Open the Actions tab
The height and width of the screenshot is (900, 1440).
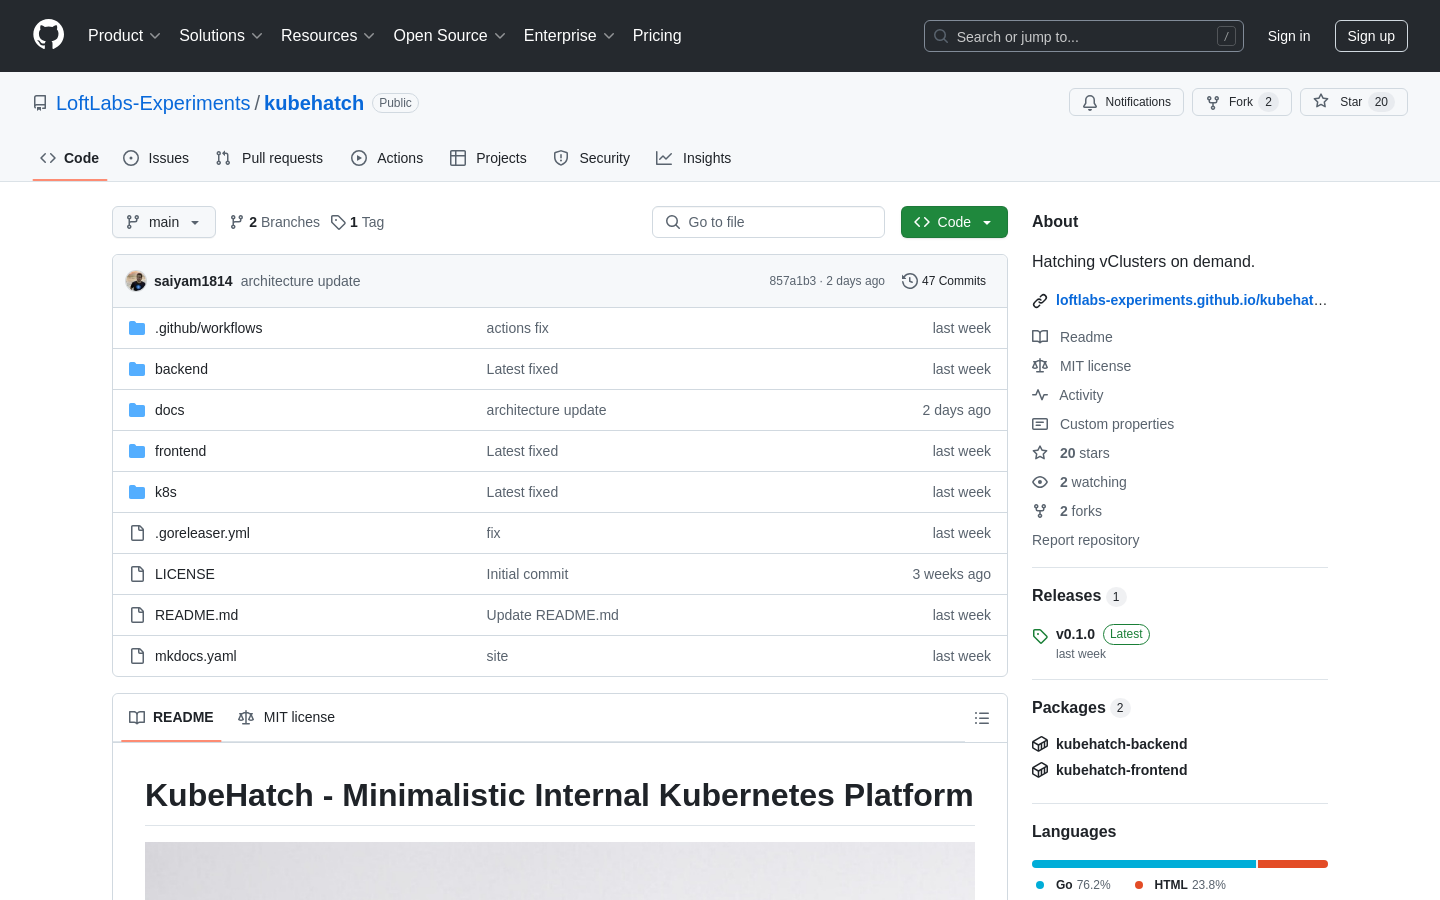point(387,158)
